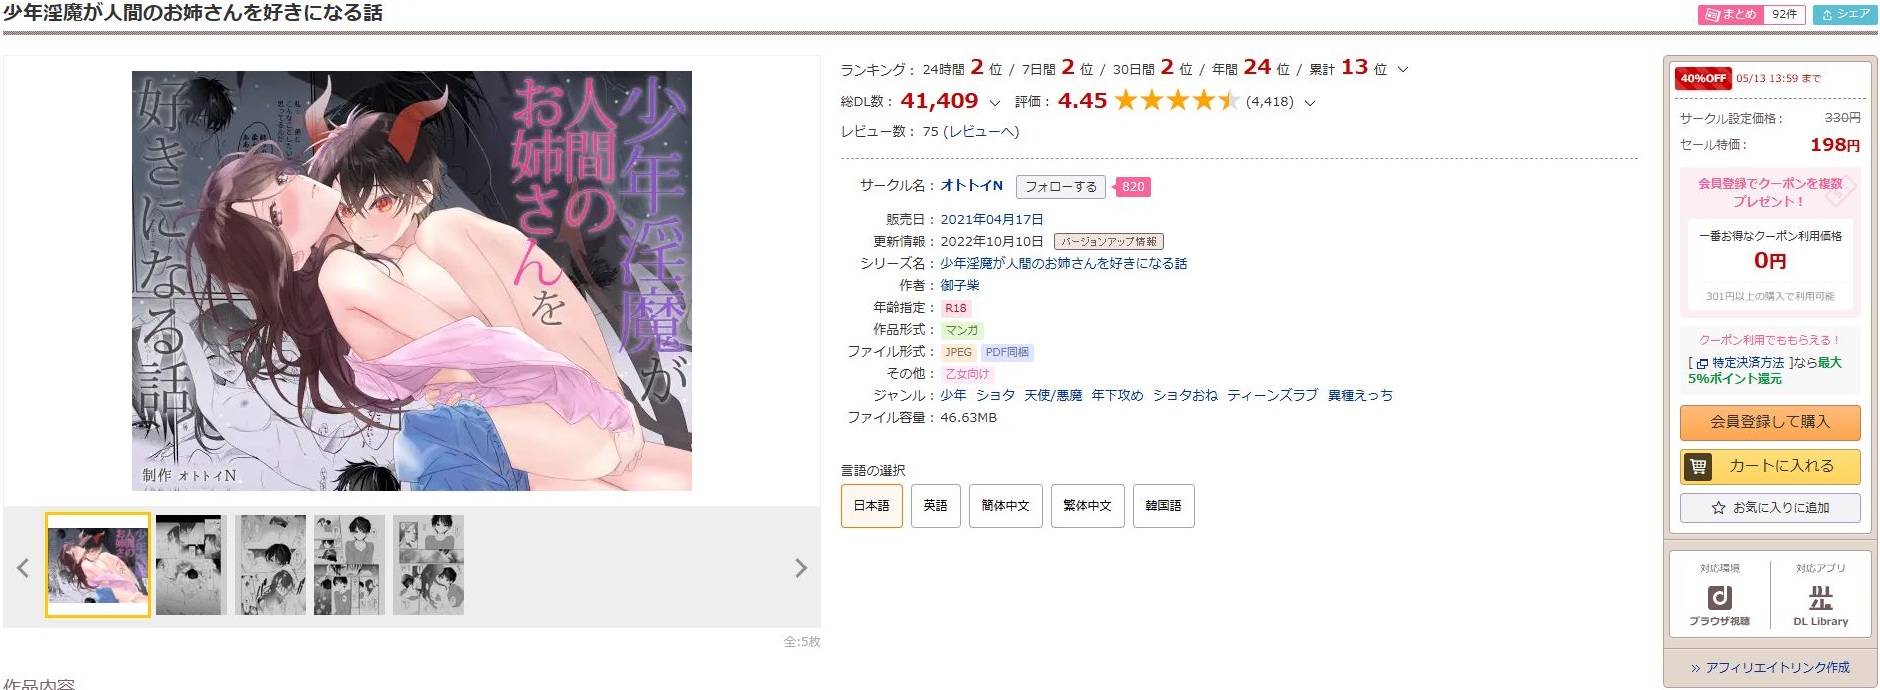Image resolution: width=1880 pixels, height=690 pixels.
Task: Select the second preview thumbnail
Action: pos(191,565)
